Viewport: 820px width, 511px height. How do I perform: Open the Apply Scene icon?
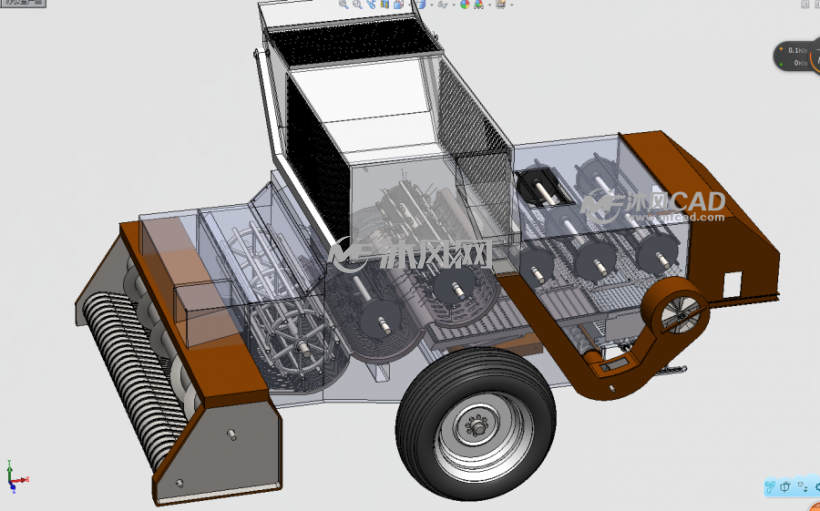coord(479,4)
